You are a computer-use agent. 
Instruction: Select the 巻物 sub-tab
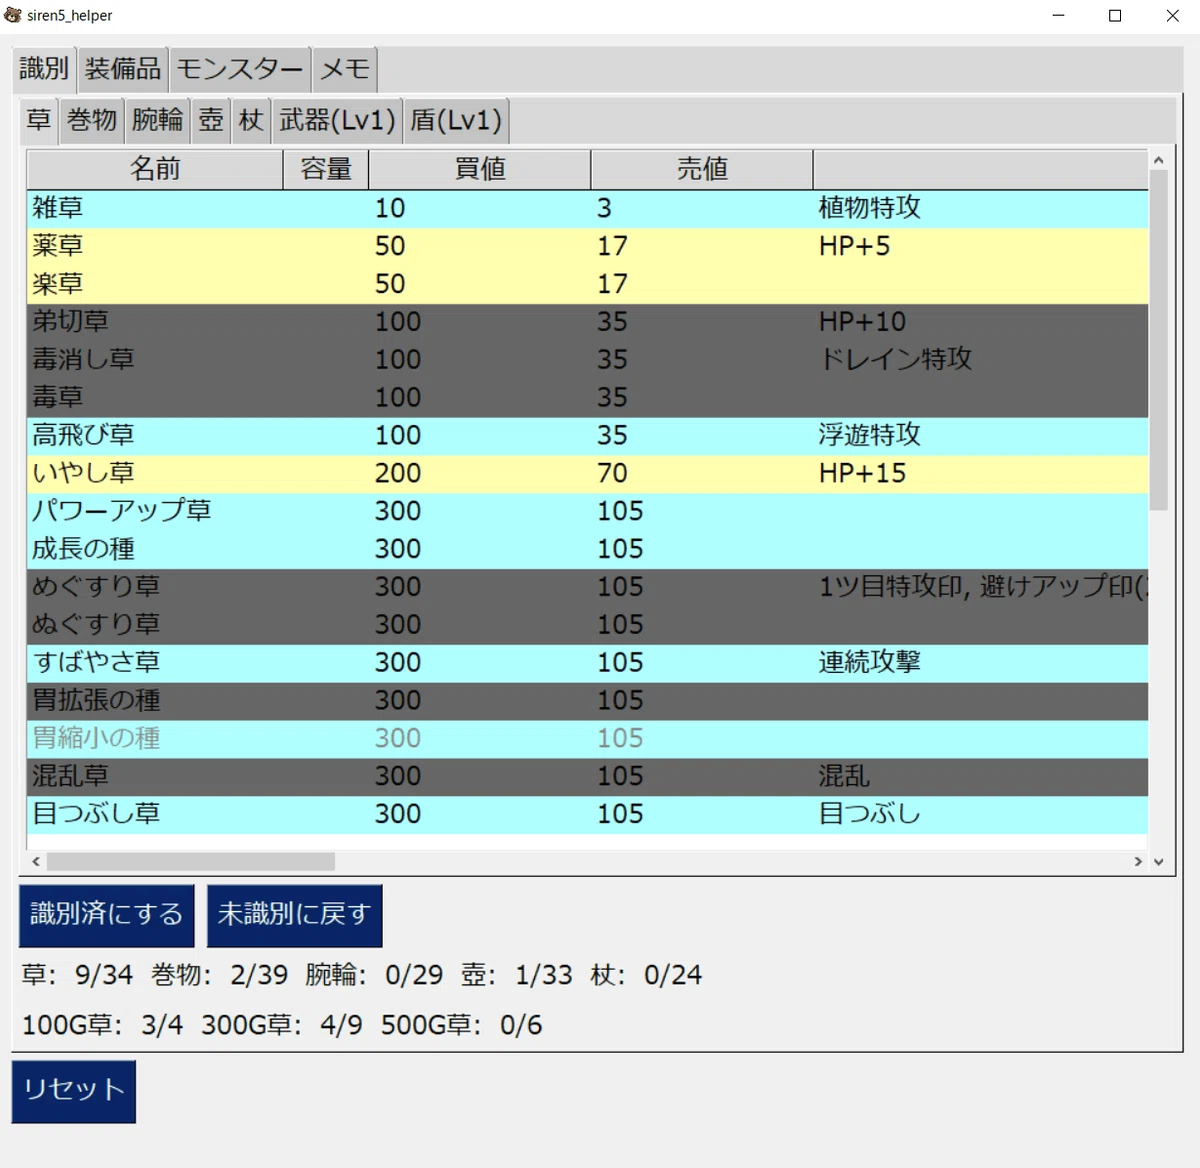(x=92, y=121)
